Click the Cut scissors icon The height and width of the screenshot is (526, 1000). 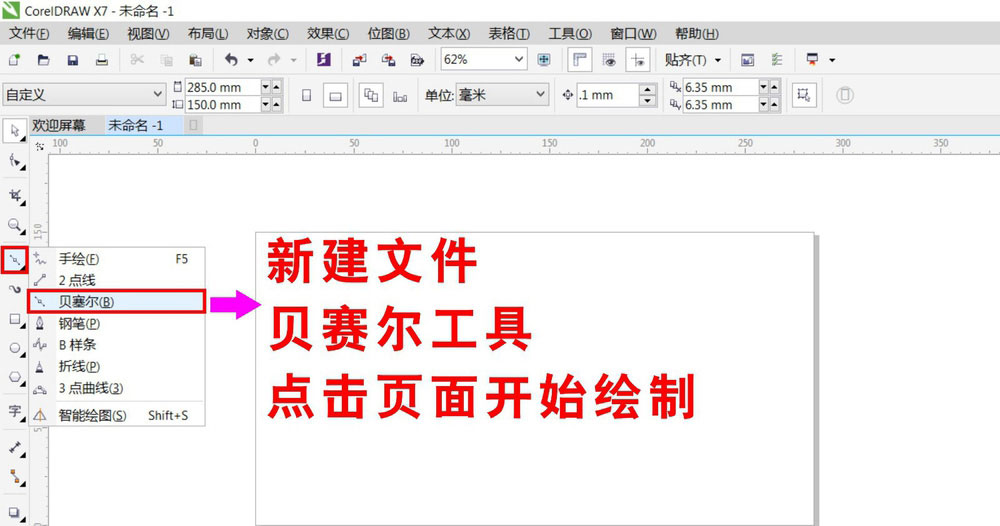(x=136, y=60)
